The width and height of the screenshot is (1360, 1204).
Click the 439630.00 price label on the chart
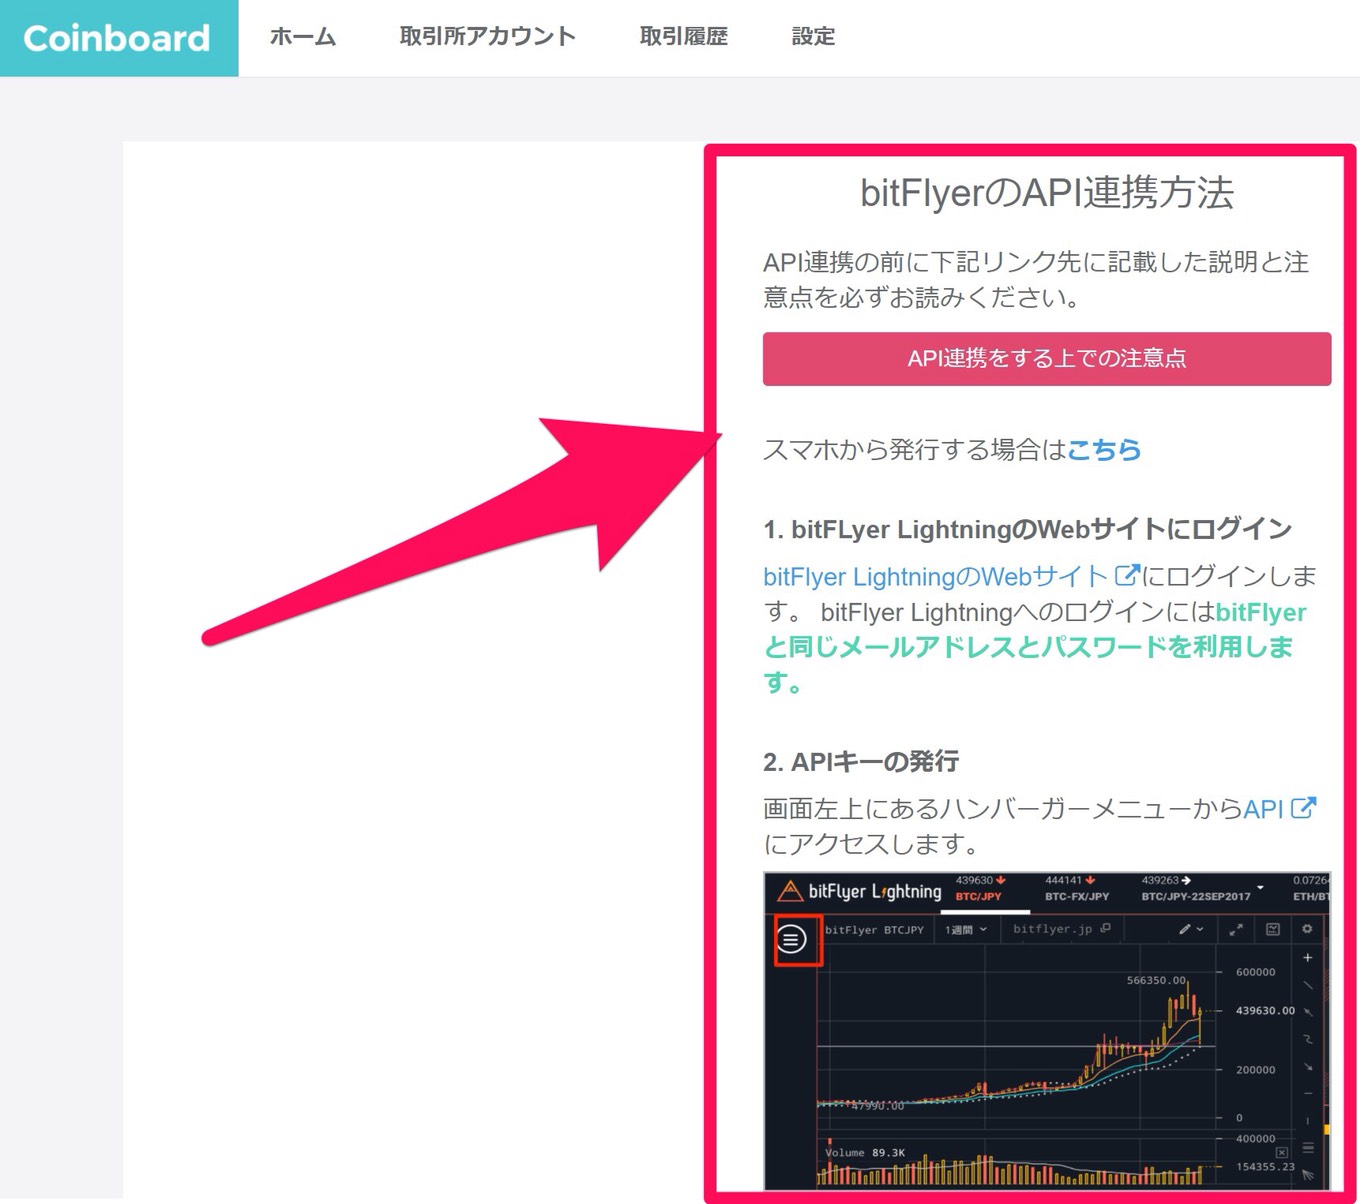[1265, 1011]
